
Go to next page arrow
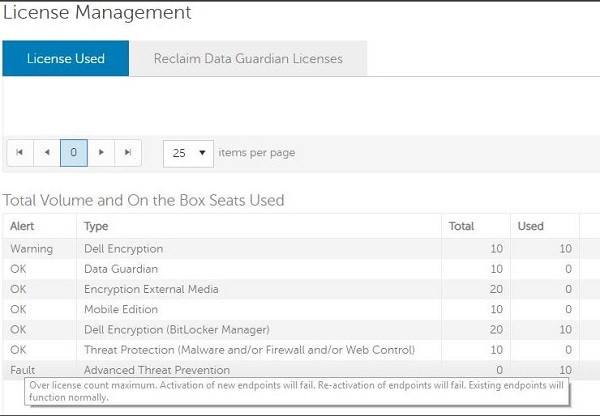(101, 153)
